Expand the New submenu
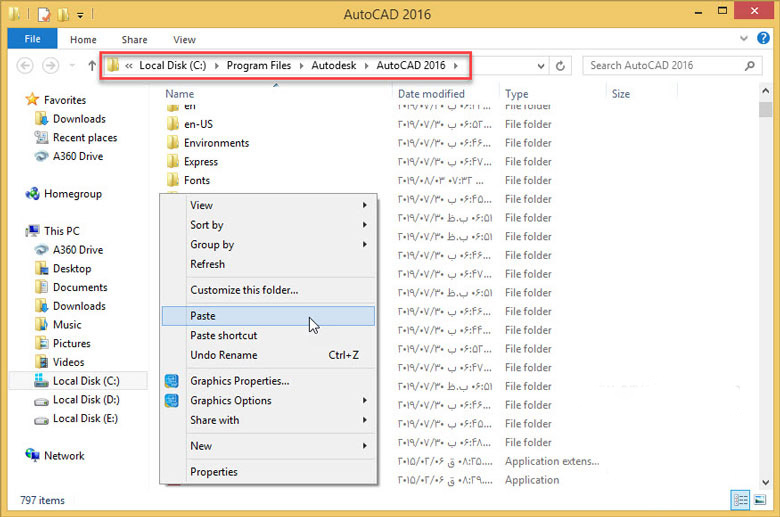The width and height of the screenshot is (780, 517). pyautogui.click(x=268, y=446)
